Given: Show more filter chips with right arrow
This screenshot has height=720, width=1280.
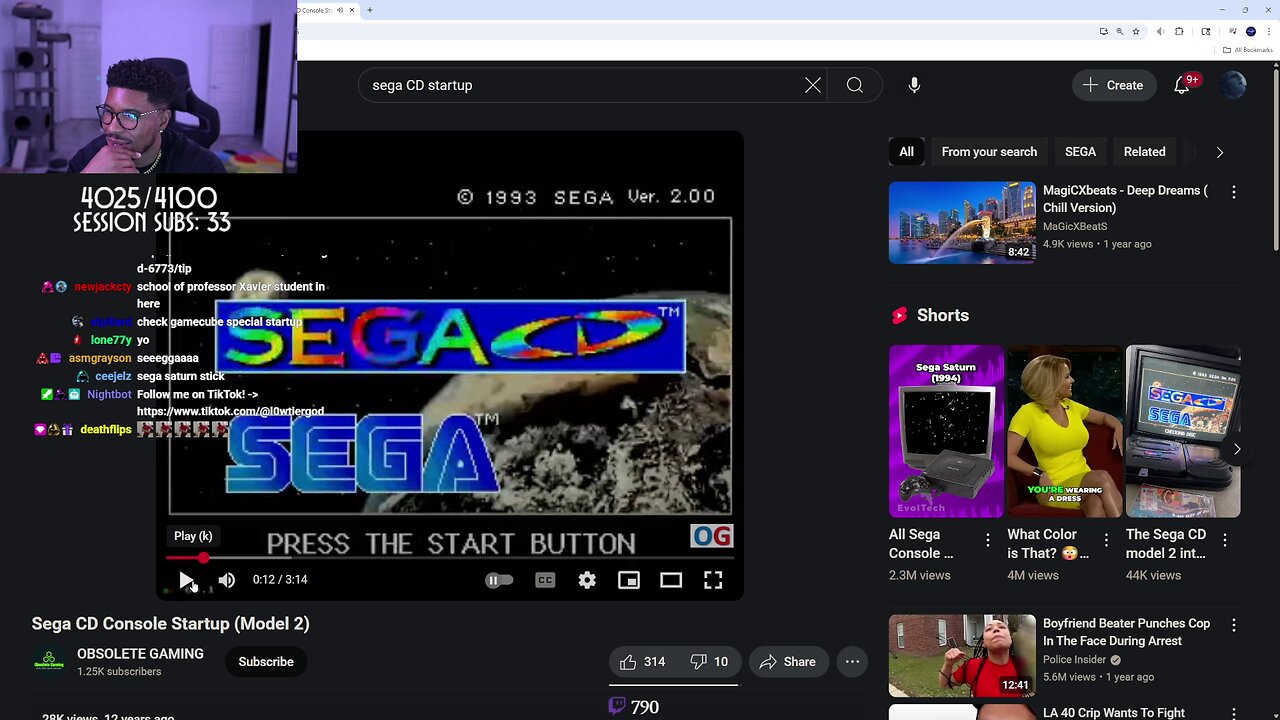Looking at the screenshot, I should pyautogui.click(x=1219, y=152).
